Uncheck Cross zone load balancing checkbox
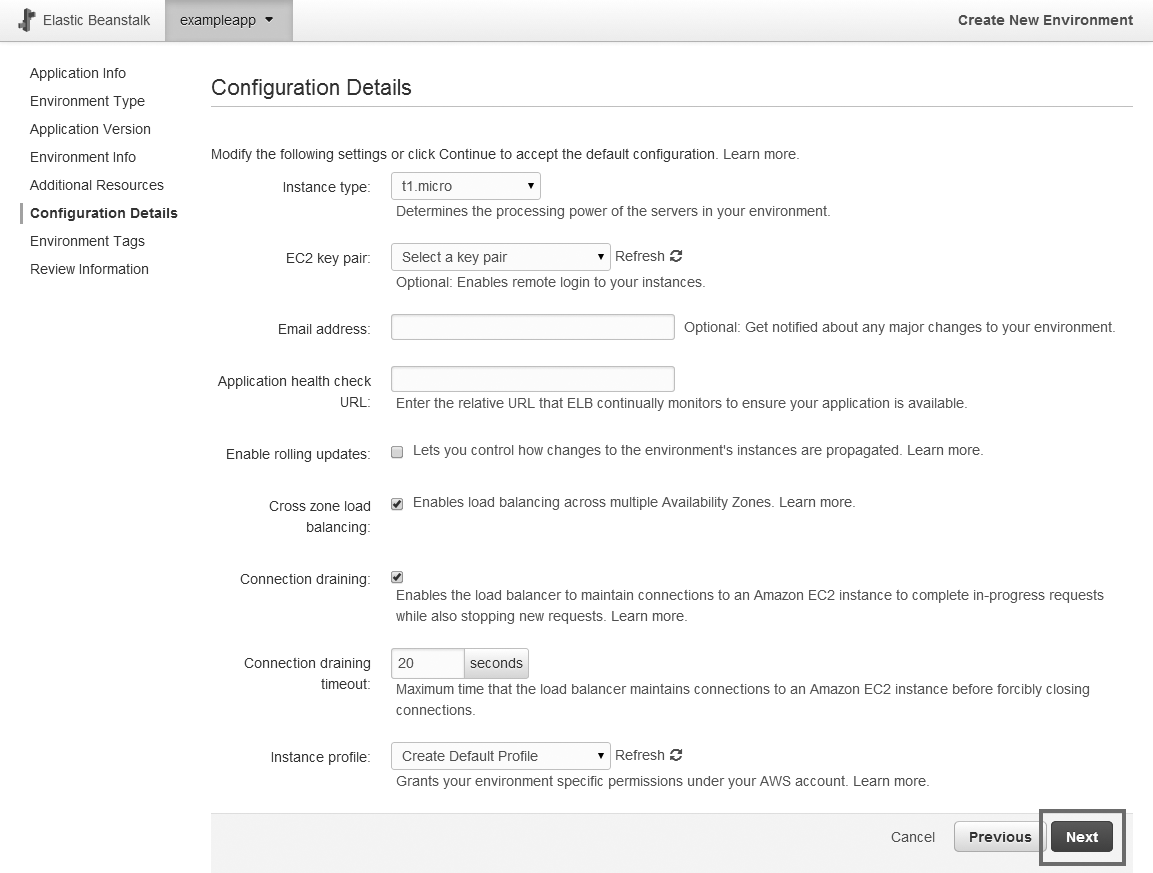 coord(397,504)
